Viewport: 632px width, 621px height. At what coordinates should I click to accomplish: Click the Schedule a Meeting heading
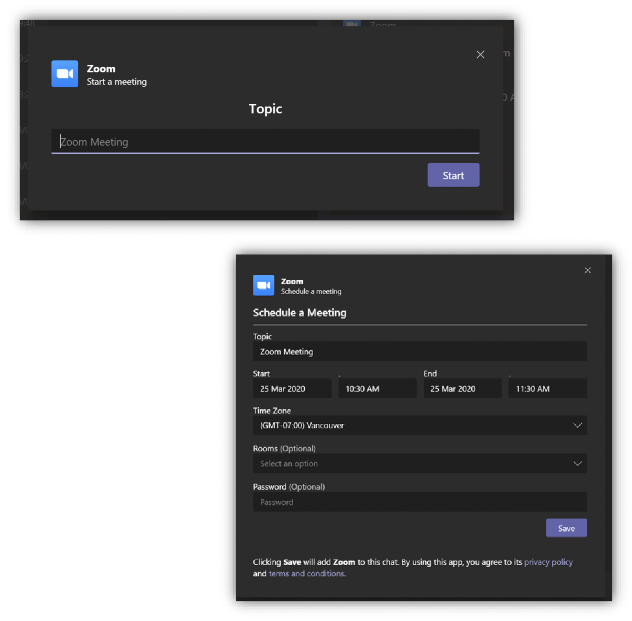pos(299,313)
